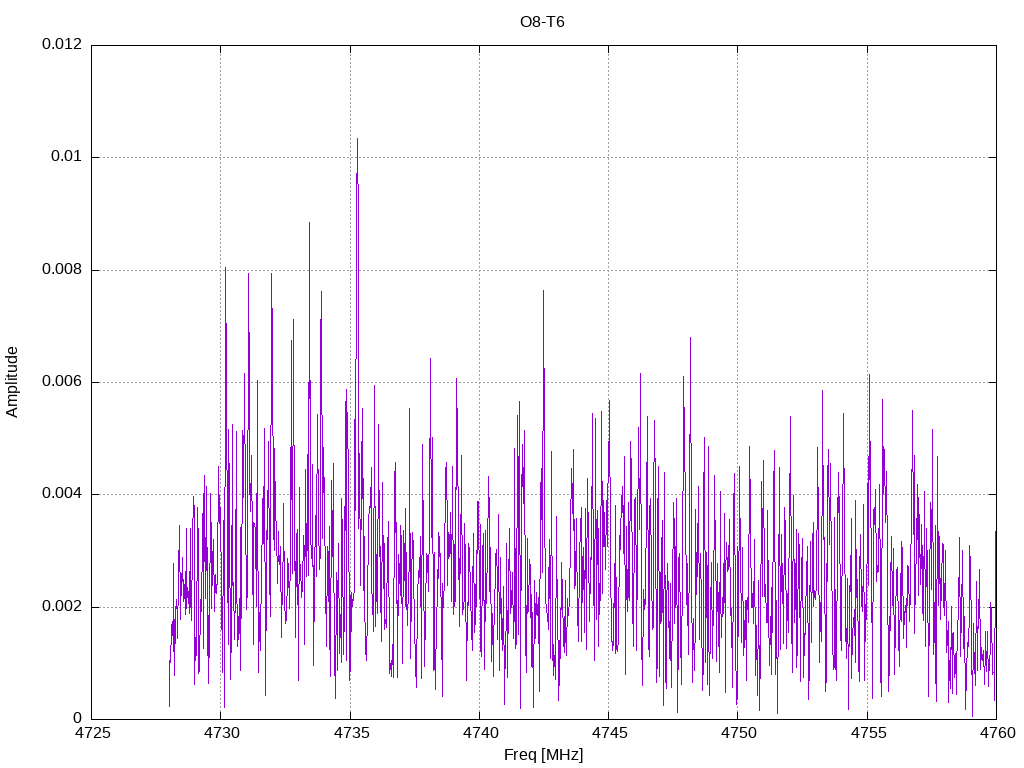Image resolution: width=1024 pixels, height=768 pixels.
Task: Click the 4755 x-axis tick label
Action: click(x=868, y=733)
